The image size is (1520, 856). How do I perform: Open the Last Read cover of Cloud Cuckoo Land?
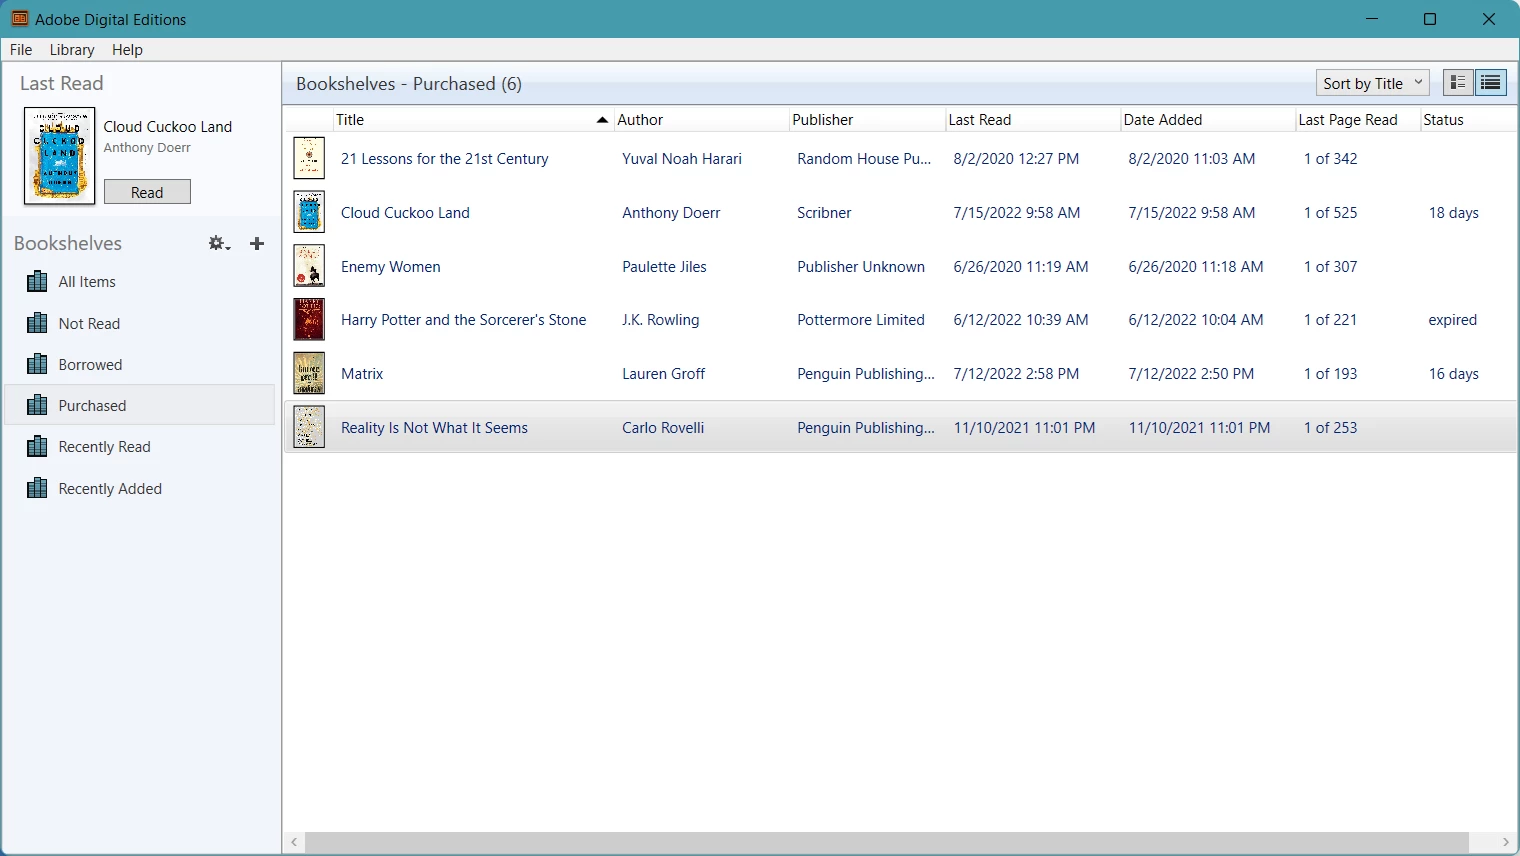click(59, 156)
